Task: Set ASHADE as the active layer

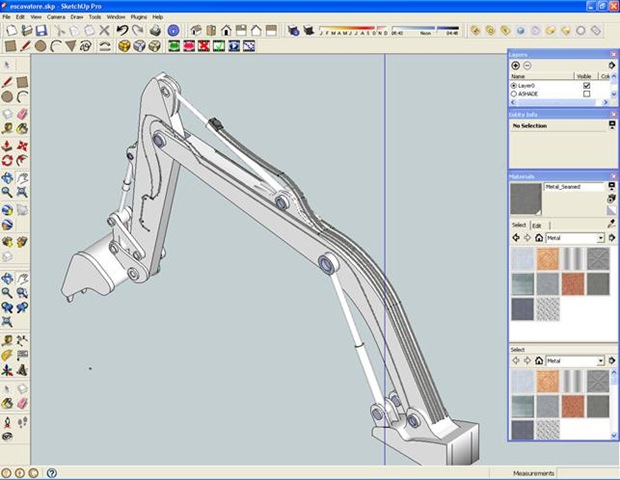Action: (x=514, y=94)
